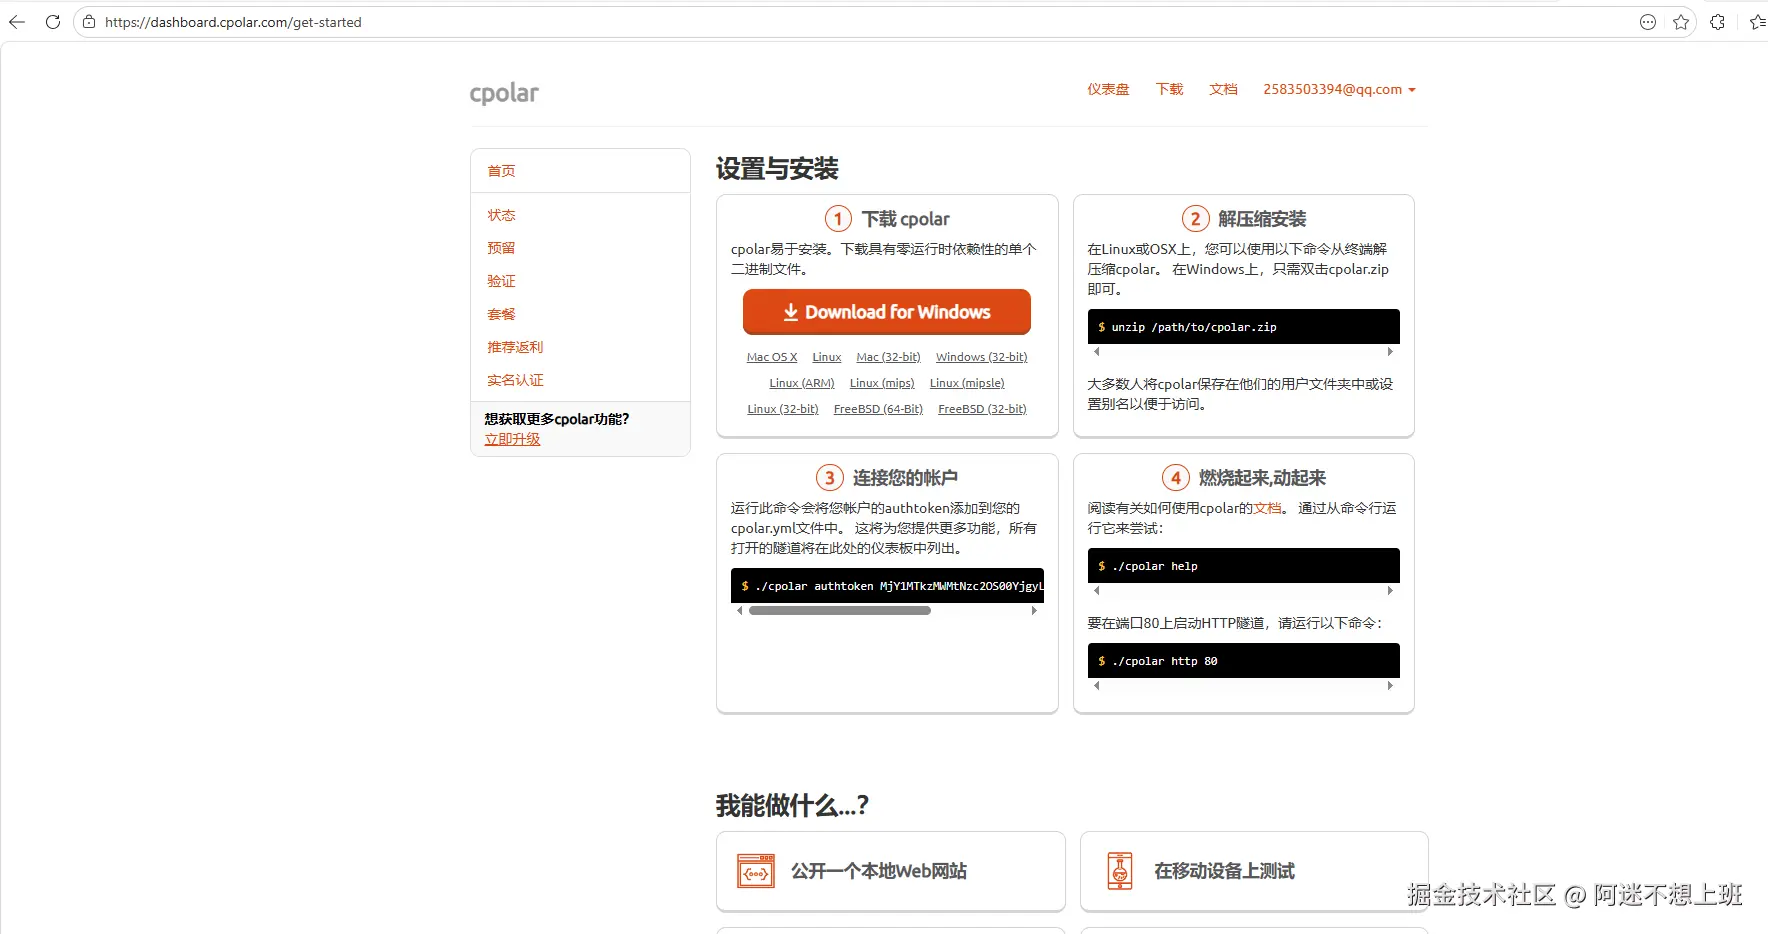This screenshot has width=1768, height=934.
Task: Select 状态 in the left sidebar
Action: [x=501, y=215]
